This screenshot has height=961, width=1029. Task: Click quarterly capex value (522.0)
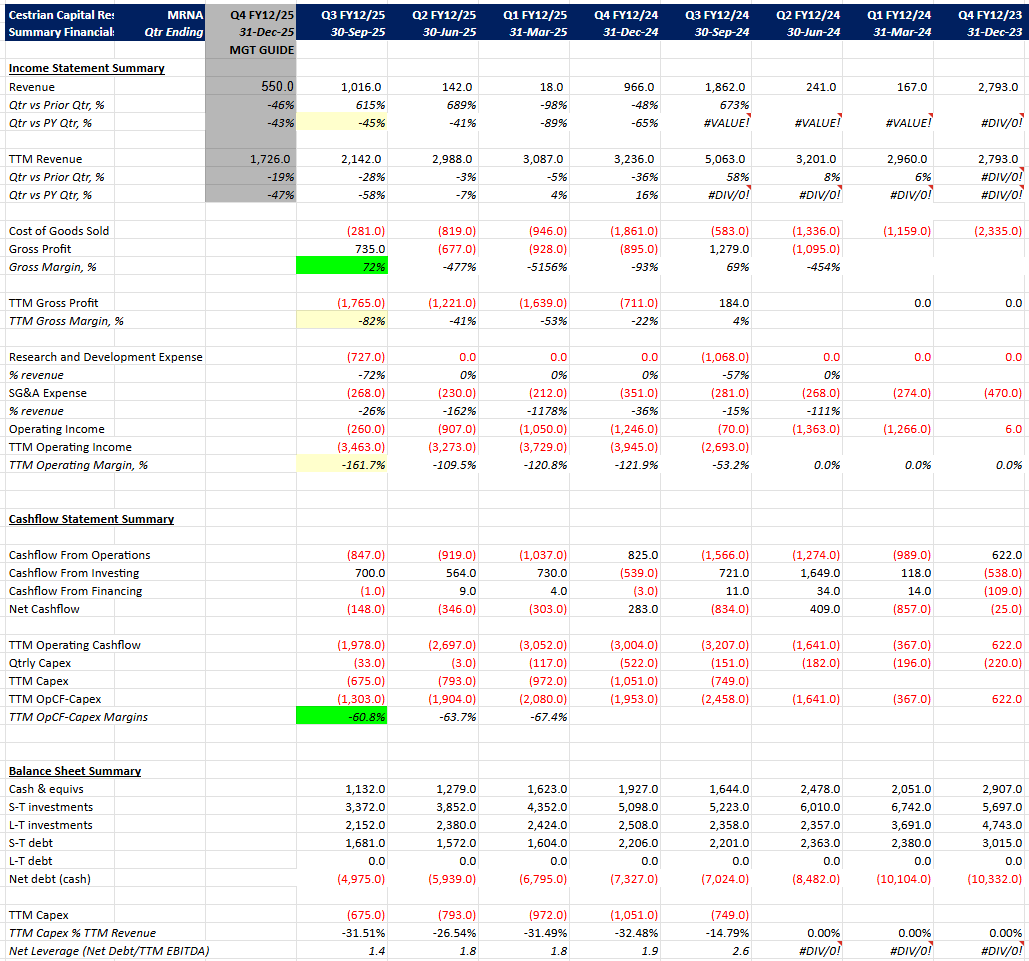[x=639, y=663]
